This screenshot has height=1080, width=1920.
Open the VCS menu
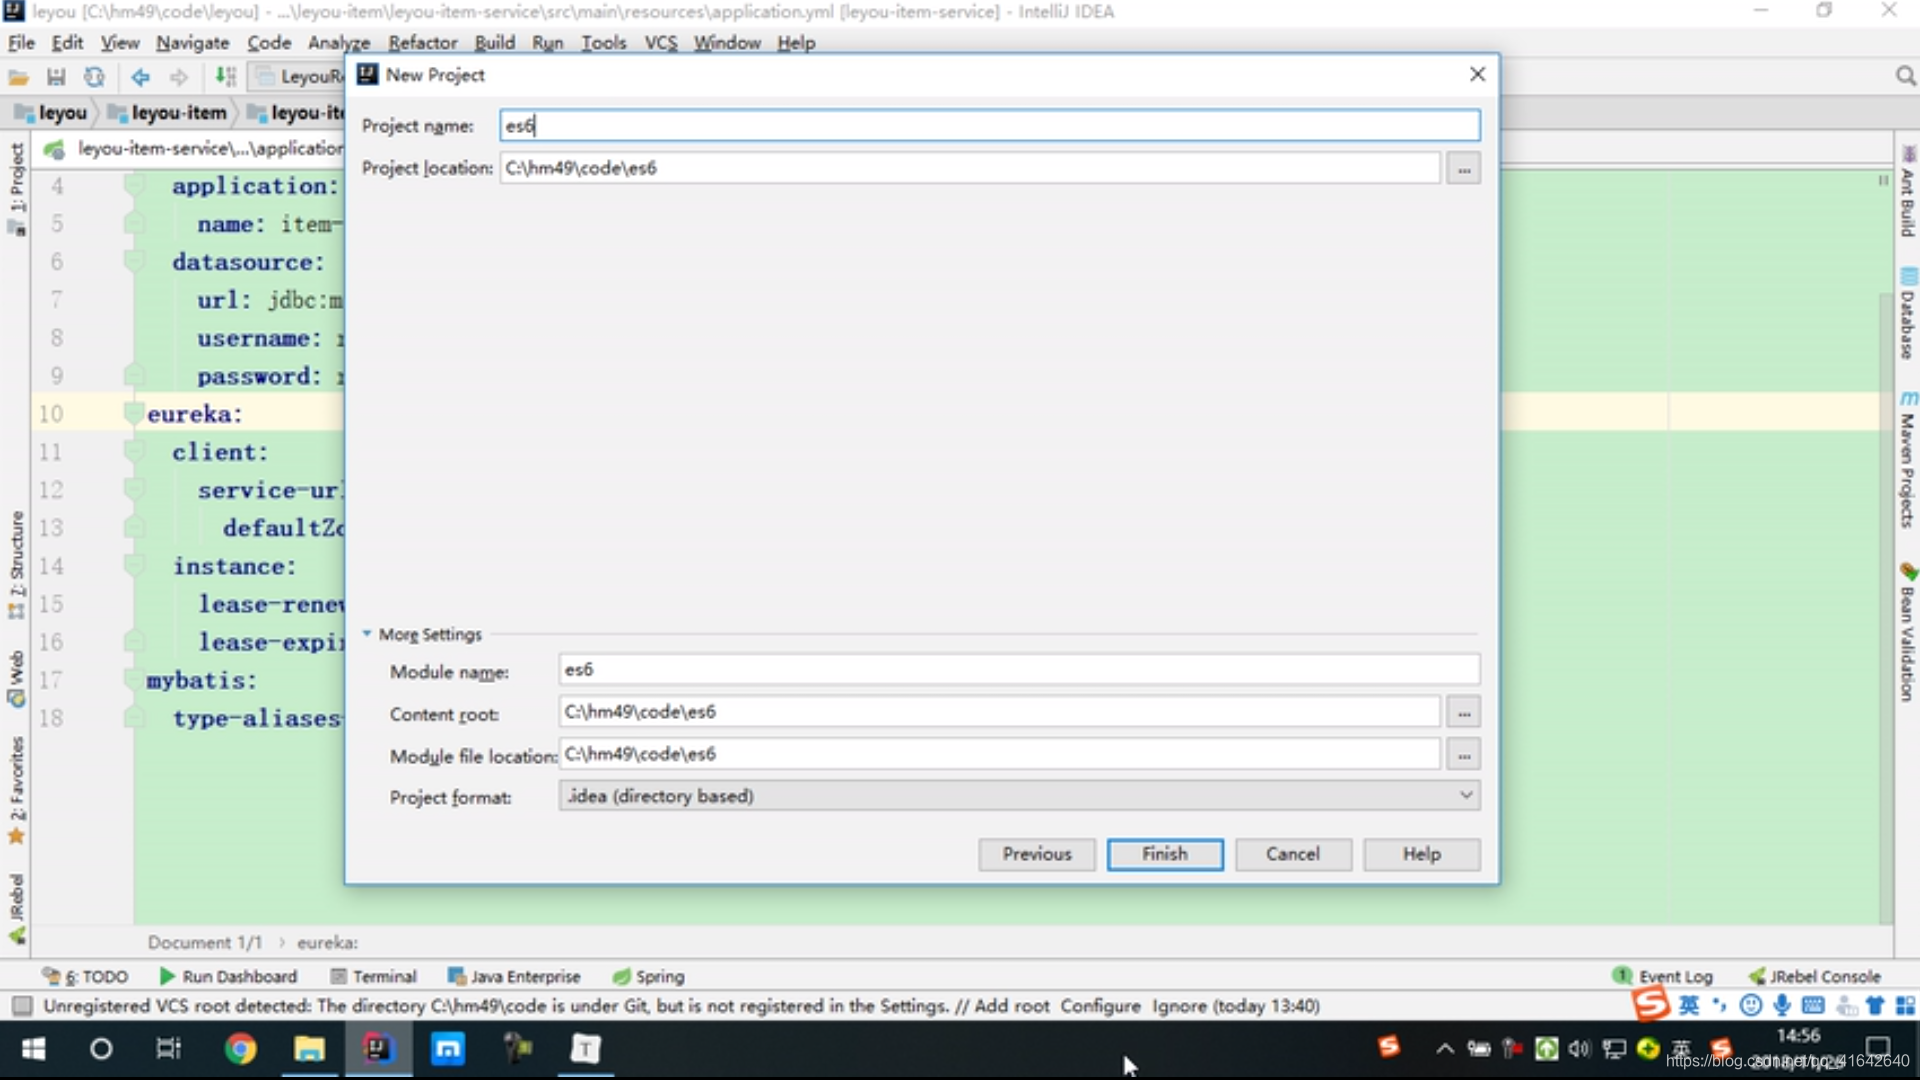[x=660, y=43]
